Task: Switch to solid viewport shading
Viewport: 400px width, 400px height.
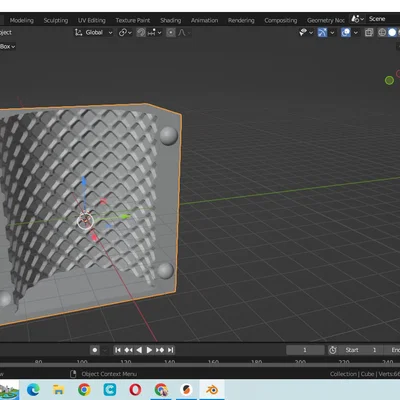Action: point(392,32)
